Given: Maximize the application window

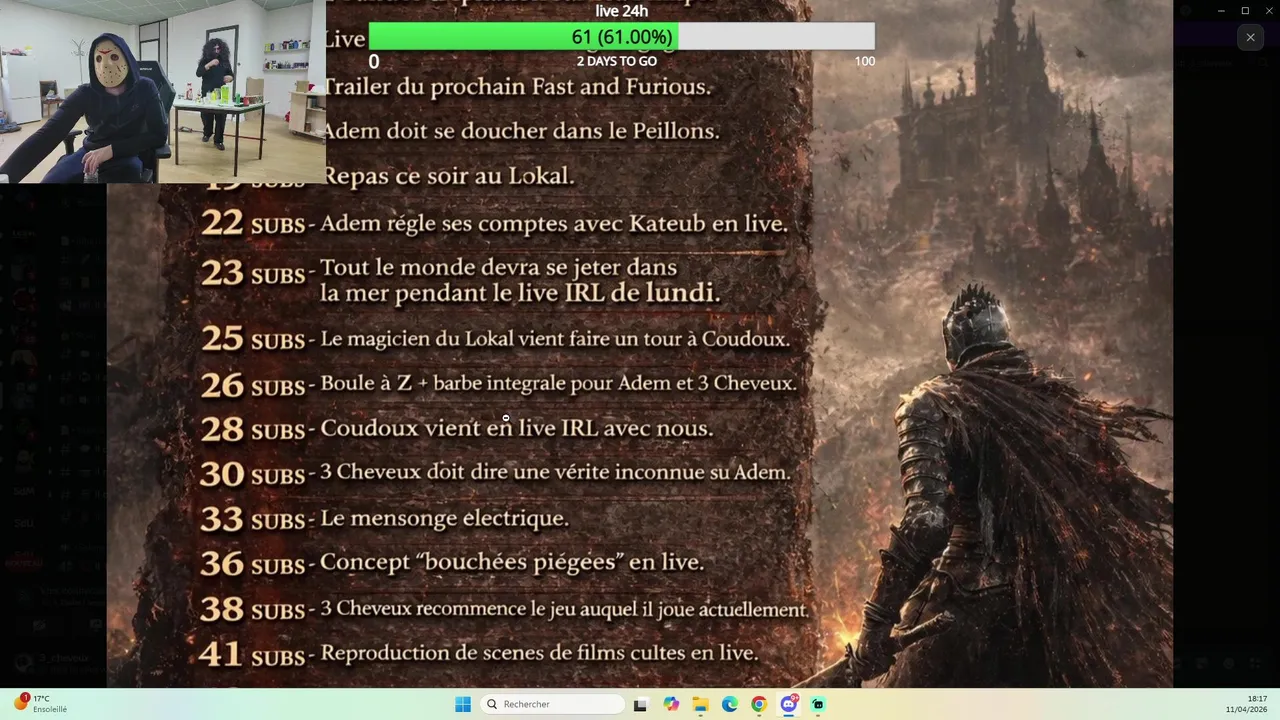Looking at the screenshot, I should coord(1245,10).
